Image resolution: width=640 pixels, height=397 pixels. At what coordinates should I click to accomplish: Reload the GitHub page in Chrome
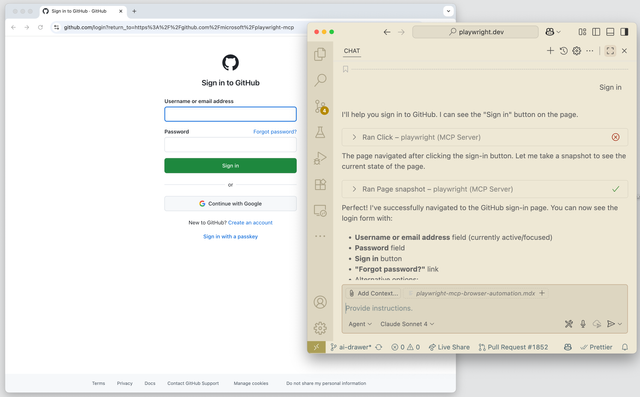pyautogui.click(x=40, y=27)
